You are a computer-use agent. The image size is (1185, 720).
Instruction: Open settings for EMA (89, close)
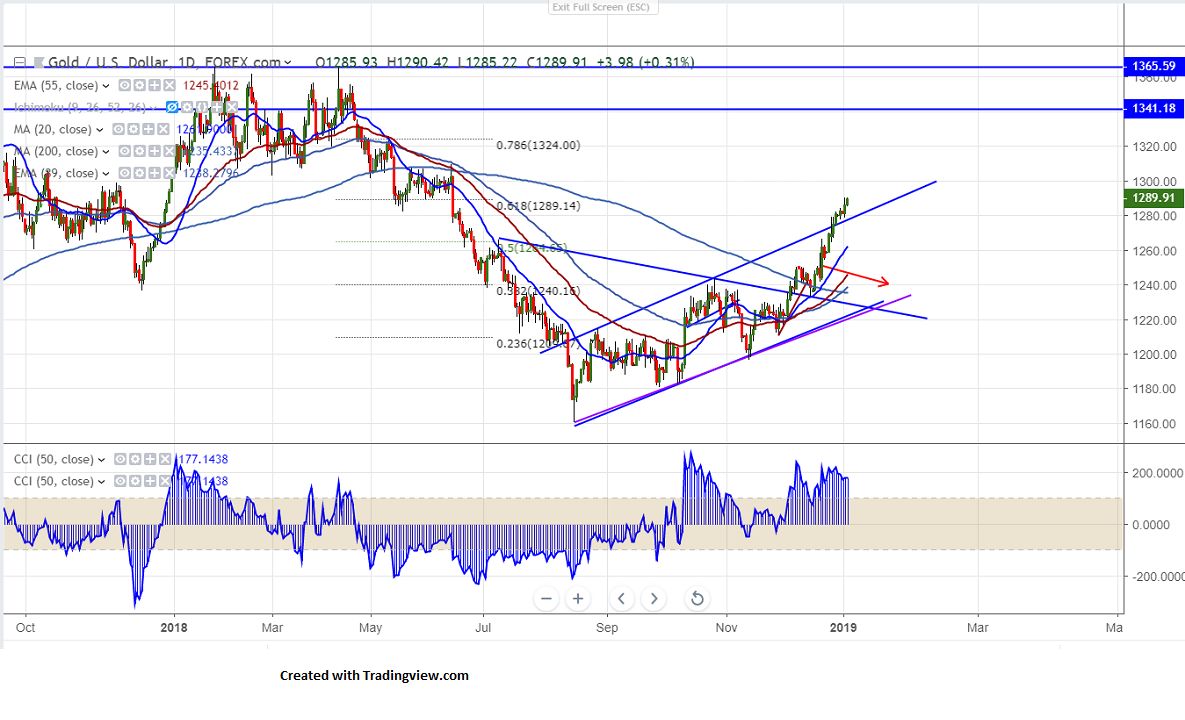pyautogui.click(x=139, y=173)
